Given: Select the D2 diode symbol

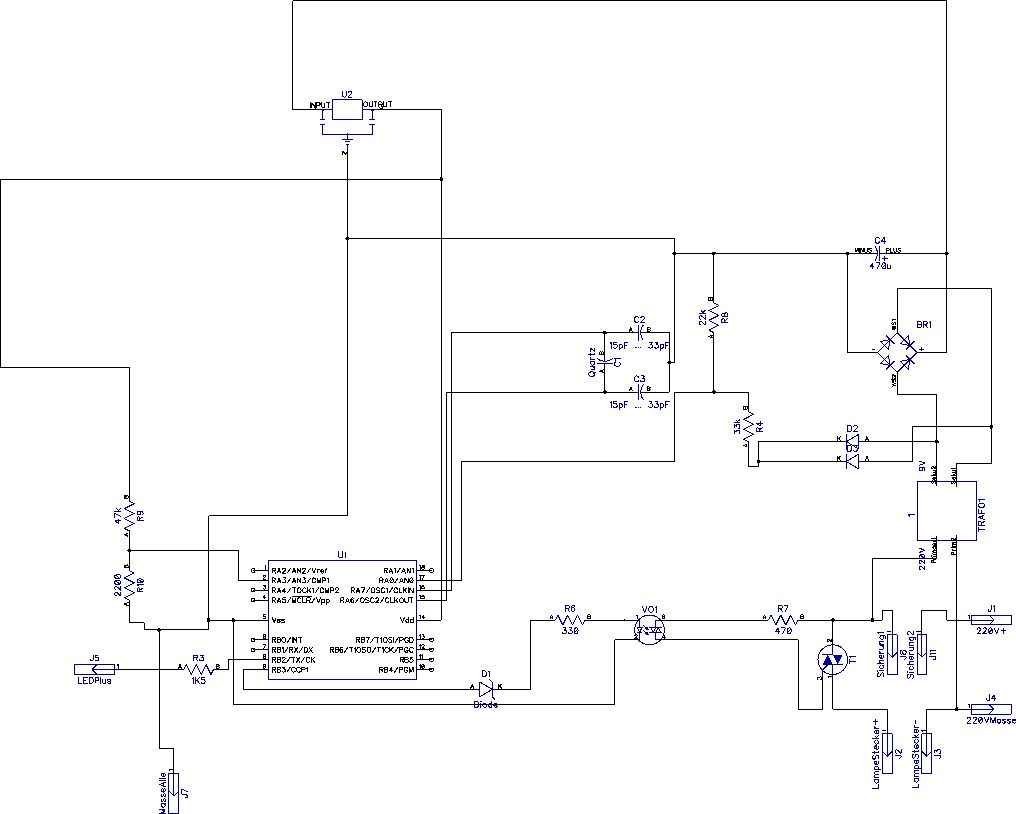Looking at the screenshot, I should (x=853, y=441).
